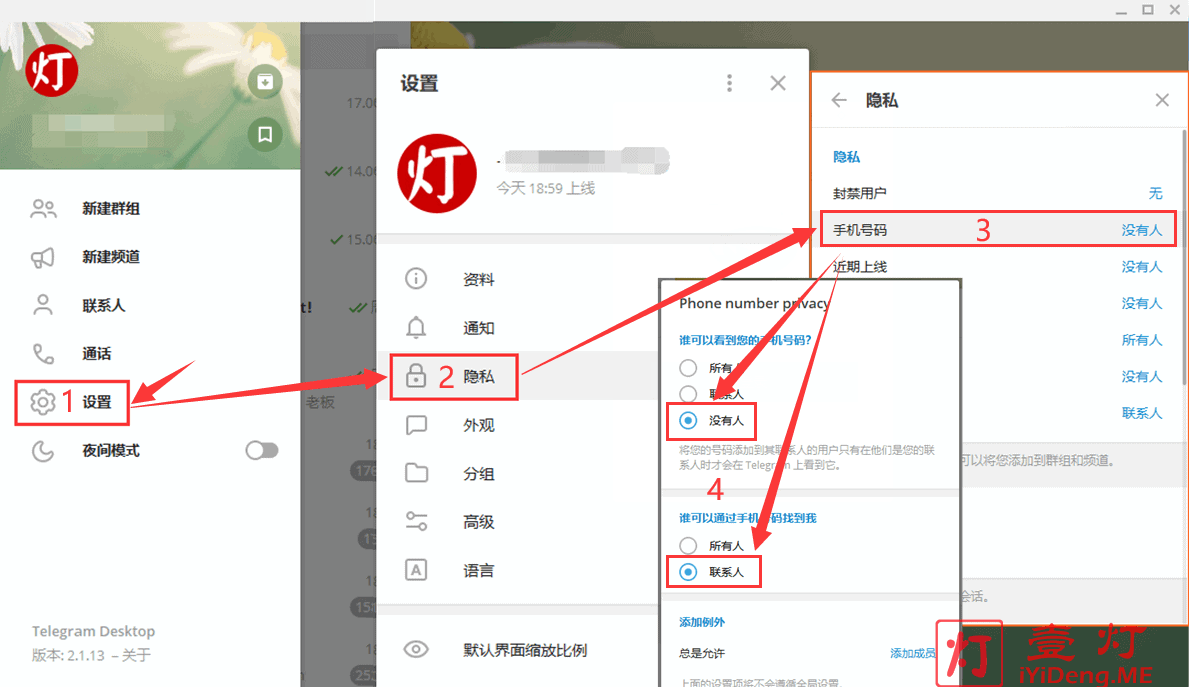Open 分组 folder icon in settings
Viewport: 1189px width, 687px height.
coord(416,474)
